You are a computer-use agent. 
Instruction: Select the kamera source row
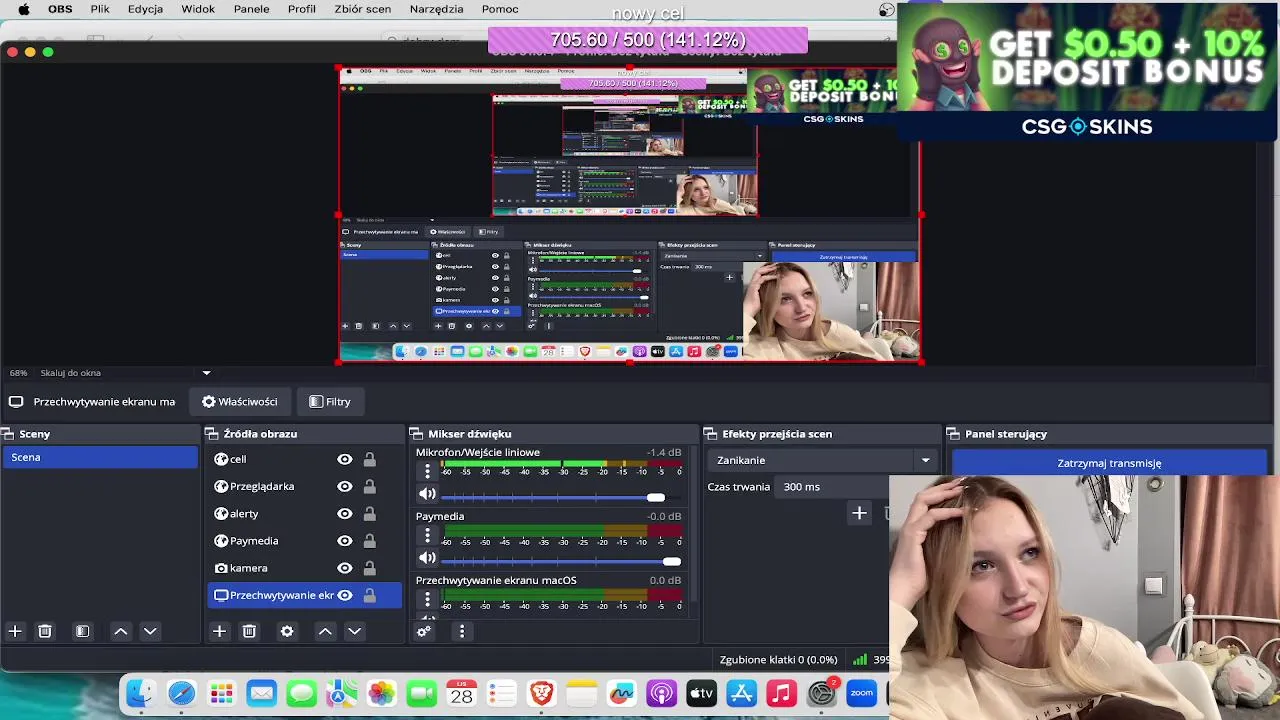(x=304, y=568)
